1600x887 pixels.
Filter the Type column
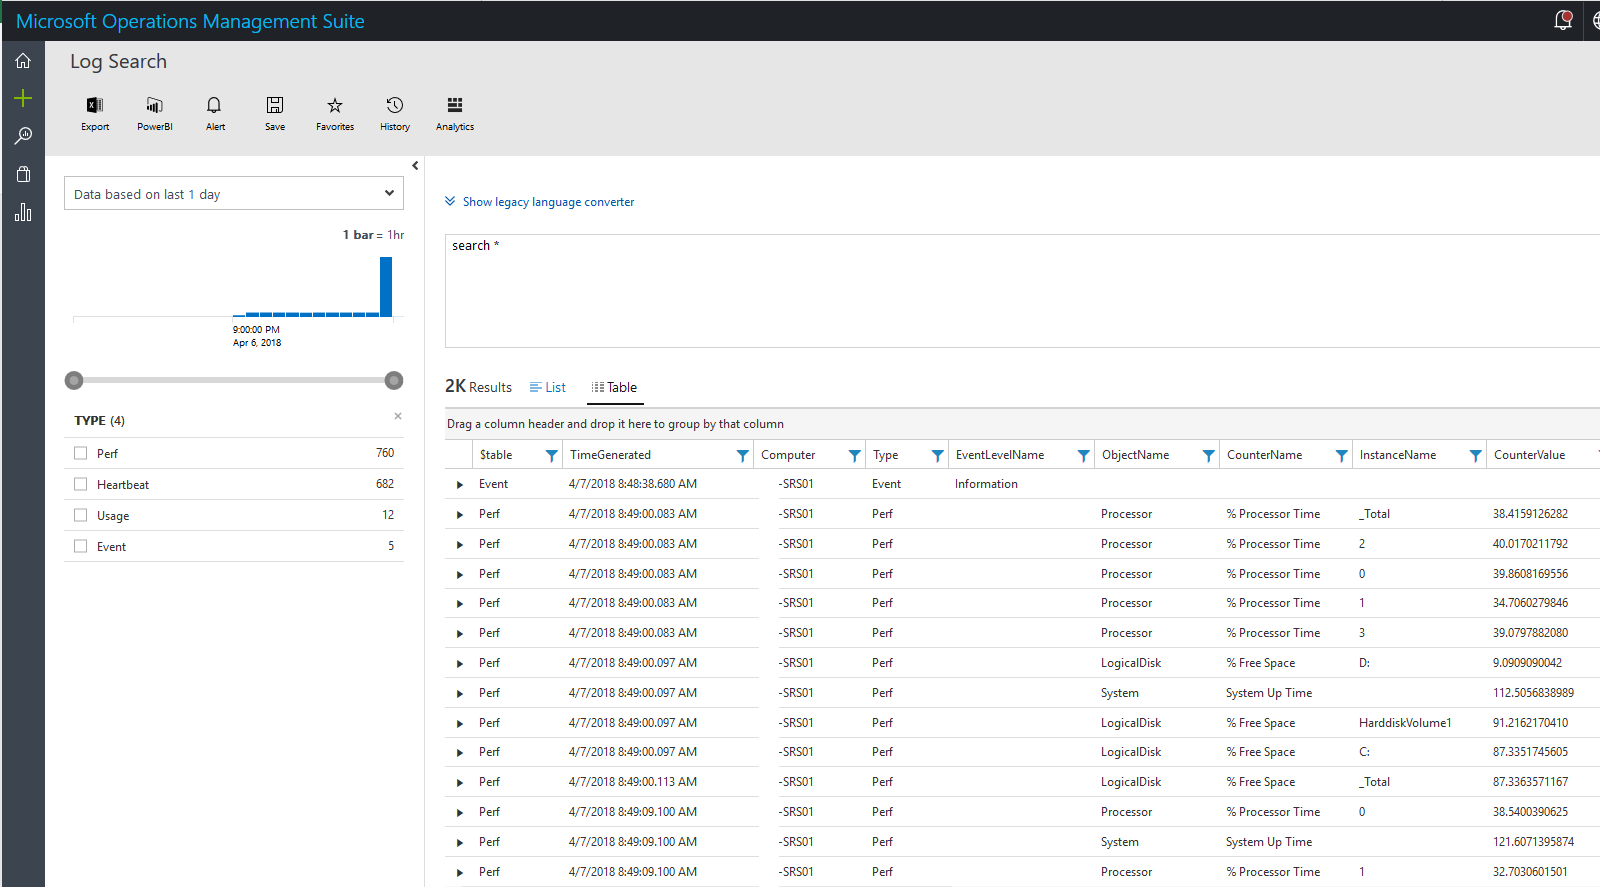(x=937, y=455)
